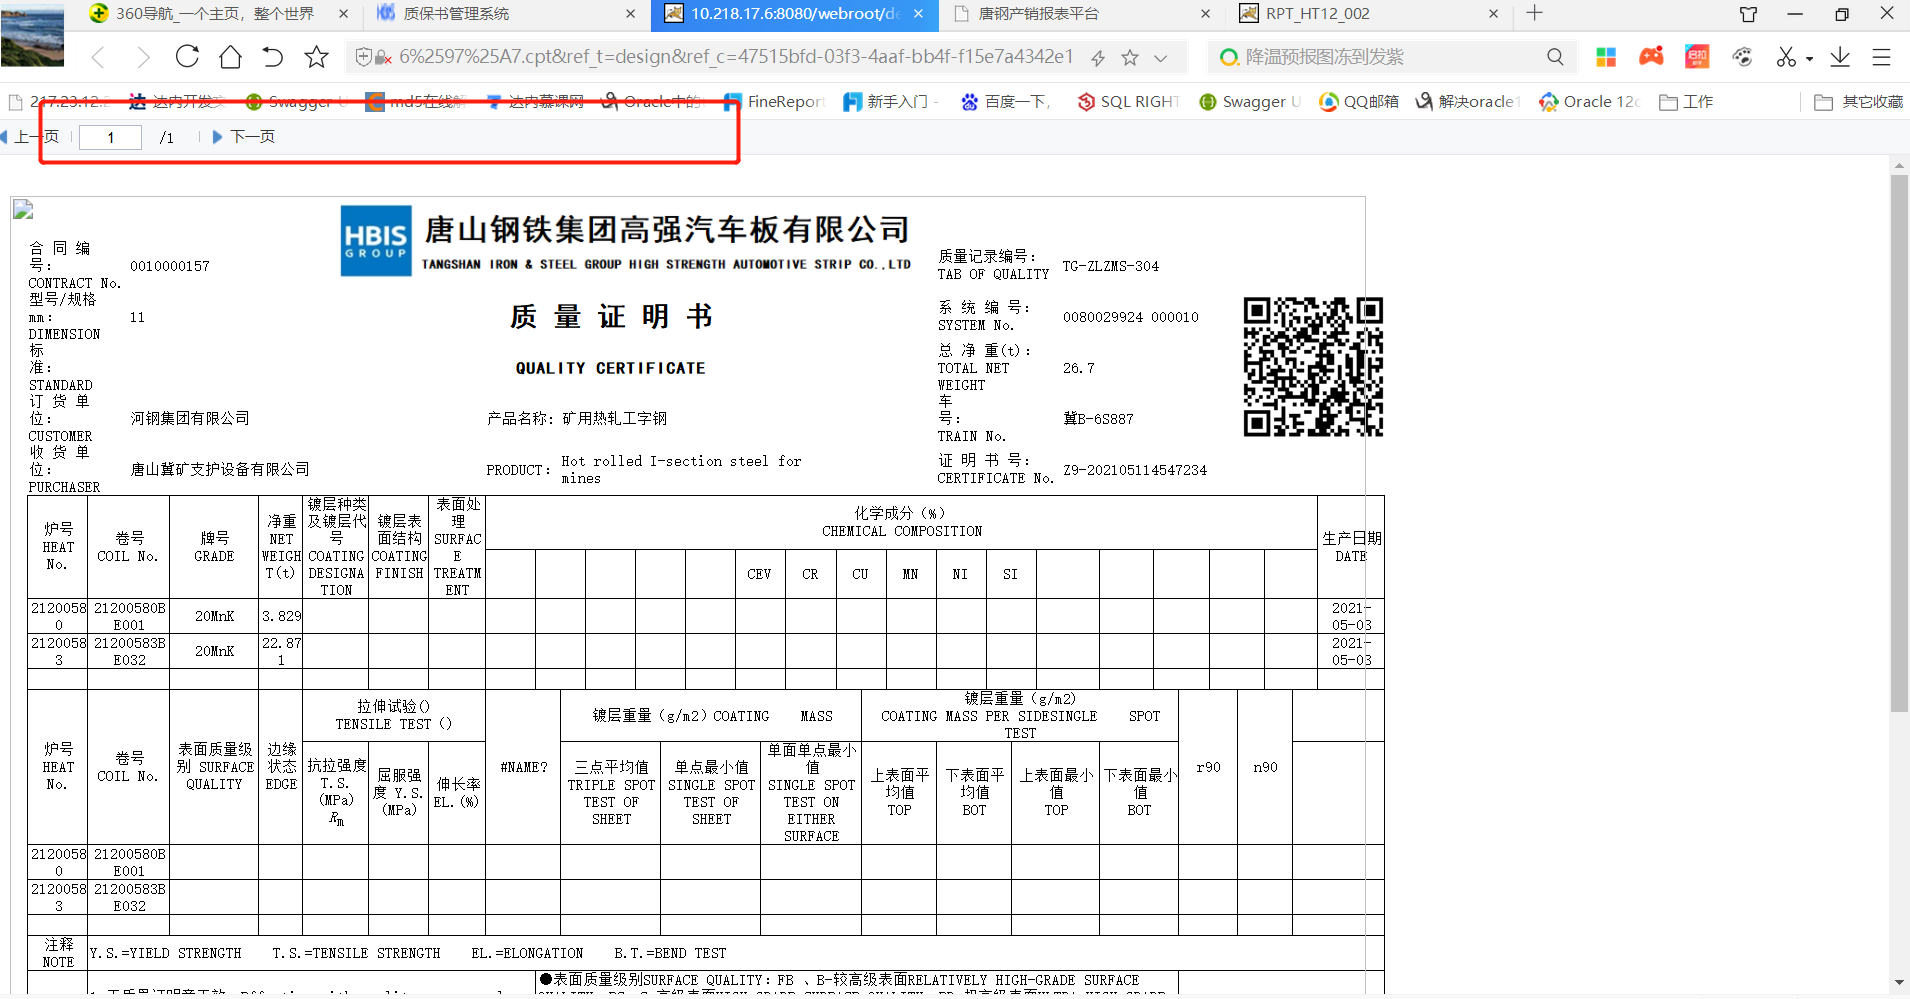The image size is (1910, 999).
Task: Click the scrollbar down arrow
Action: click(1899, 983)
